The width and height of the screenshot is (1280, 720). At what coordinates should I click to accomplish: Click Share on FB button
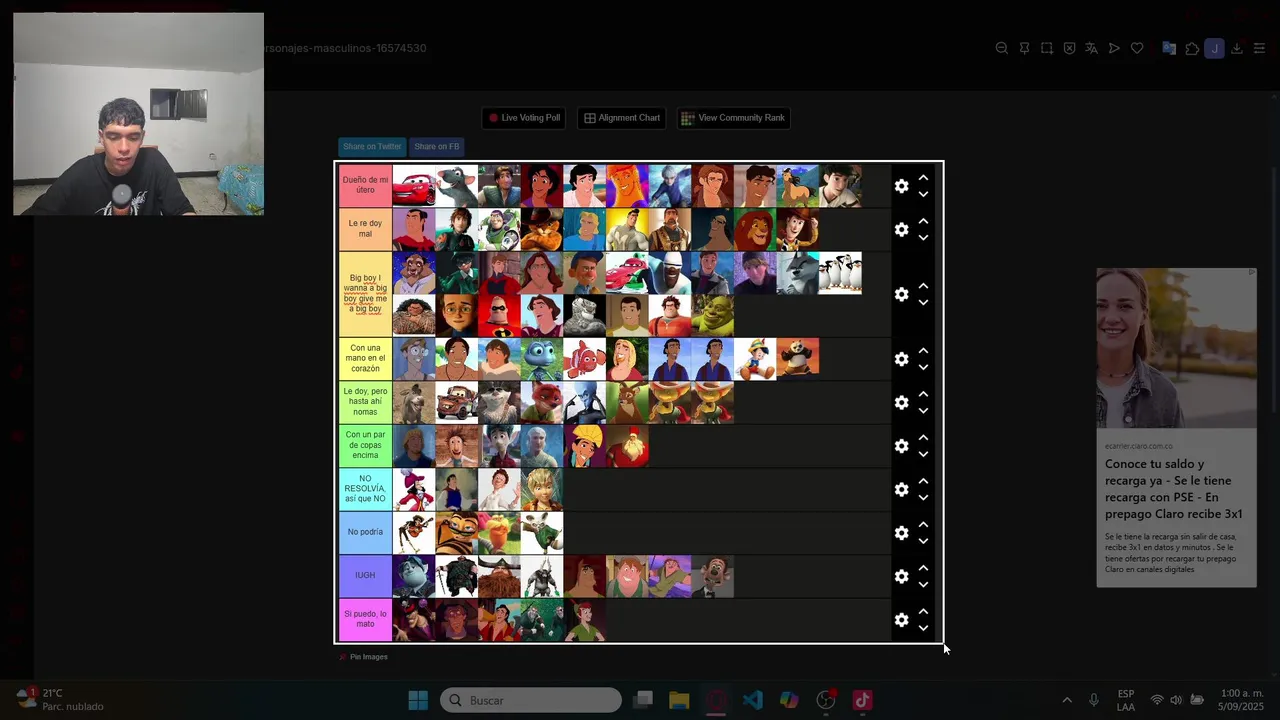(436, 146)
